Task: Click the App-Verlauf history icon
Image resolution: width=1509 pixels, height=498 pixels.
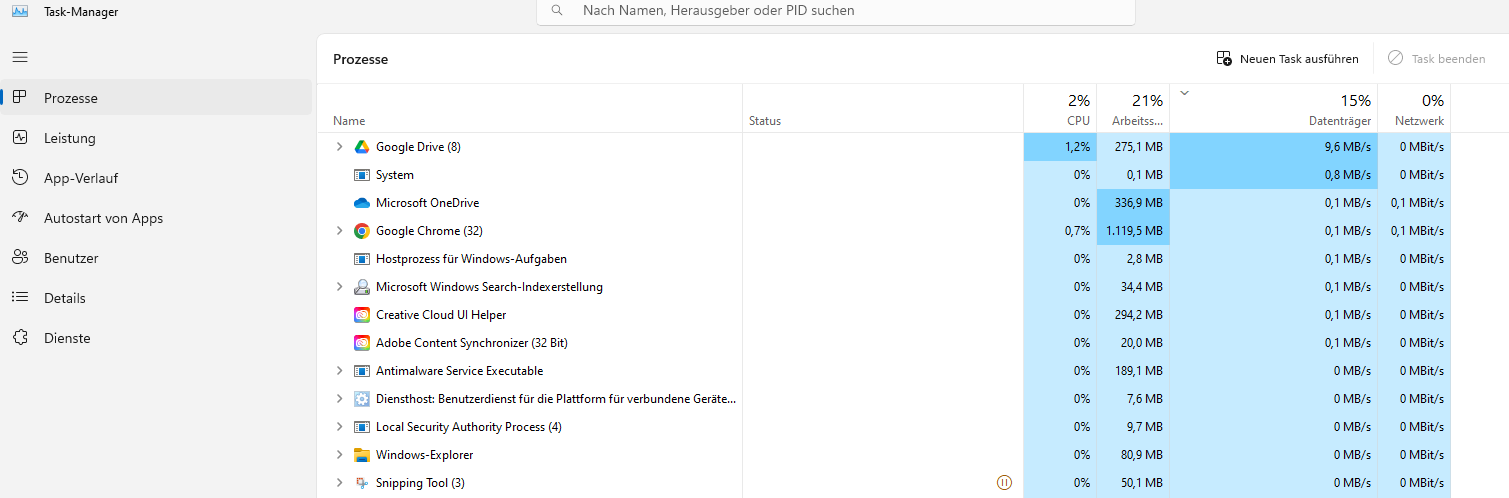Action: coord(20,178)
